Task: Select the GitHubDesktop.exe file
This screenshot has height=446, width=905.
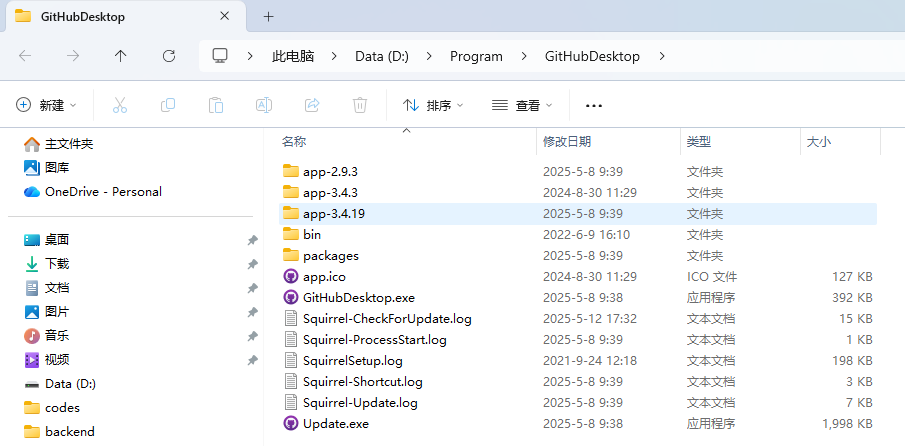Action: point(358,297)
